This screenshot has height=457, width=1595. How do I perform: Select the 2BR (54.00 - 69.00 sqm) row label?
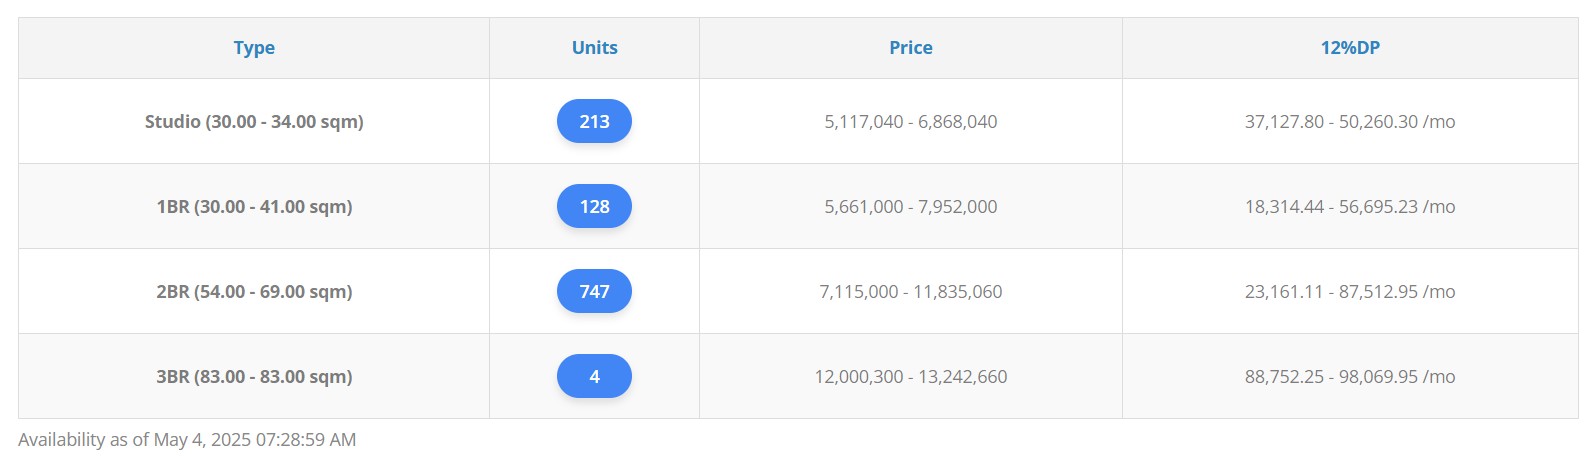tap(254, 291)
